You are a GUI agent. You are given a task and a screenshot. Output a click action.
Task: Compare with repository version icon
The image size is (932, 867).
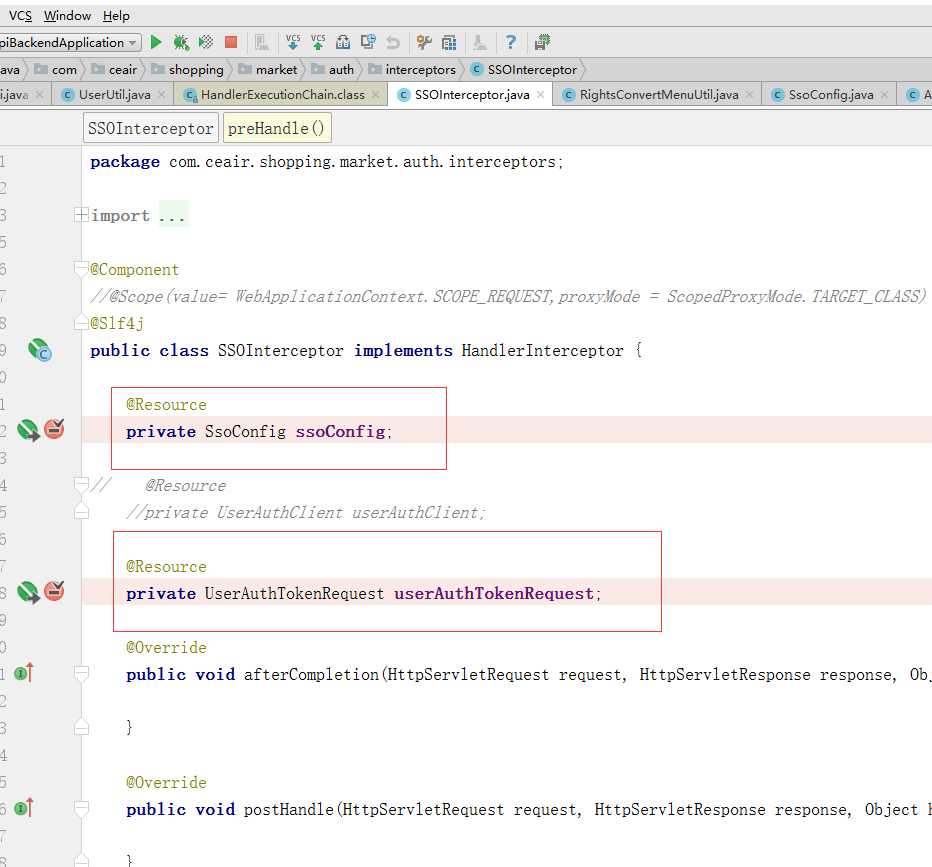coord(343,42)
